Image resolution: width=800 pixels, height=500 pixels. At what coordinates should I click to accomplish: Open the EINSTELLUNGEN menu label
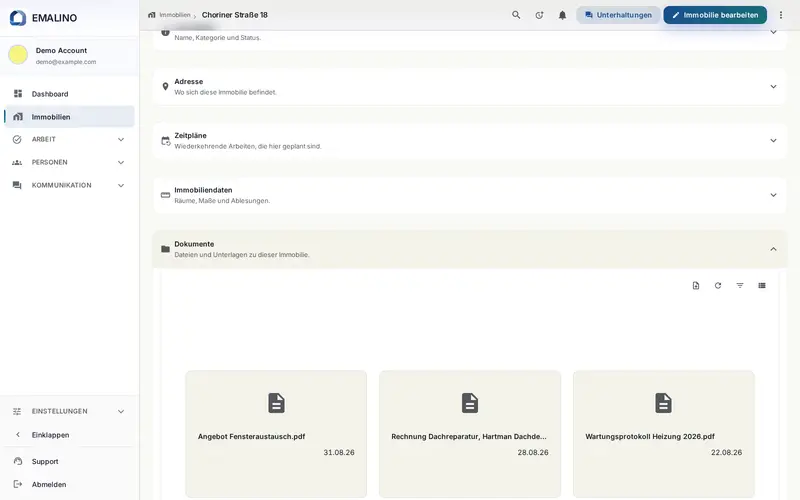(x=60, y=411)
